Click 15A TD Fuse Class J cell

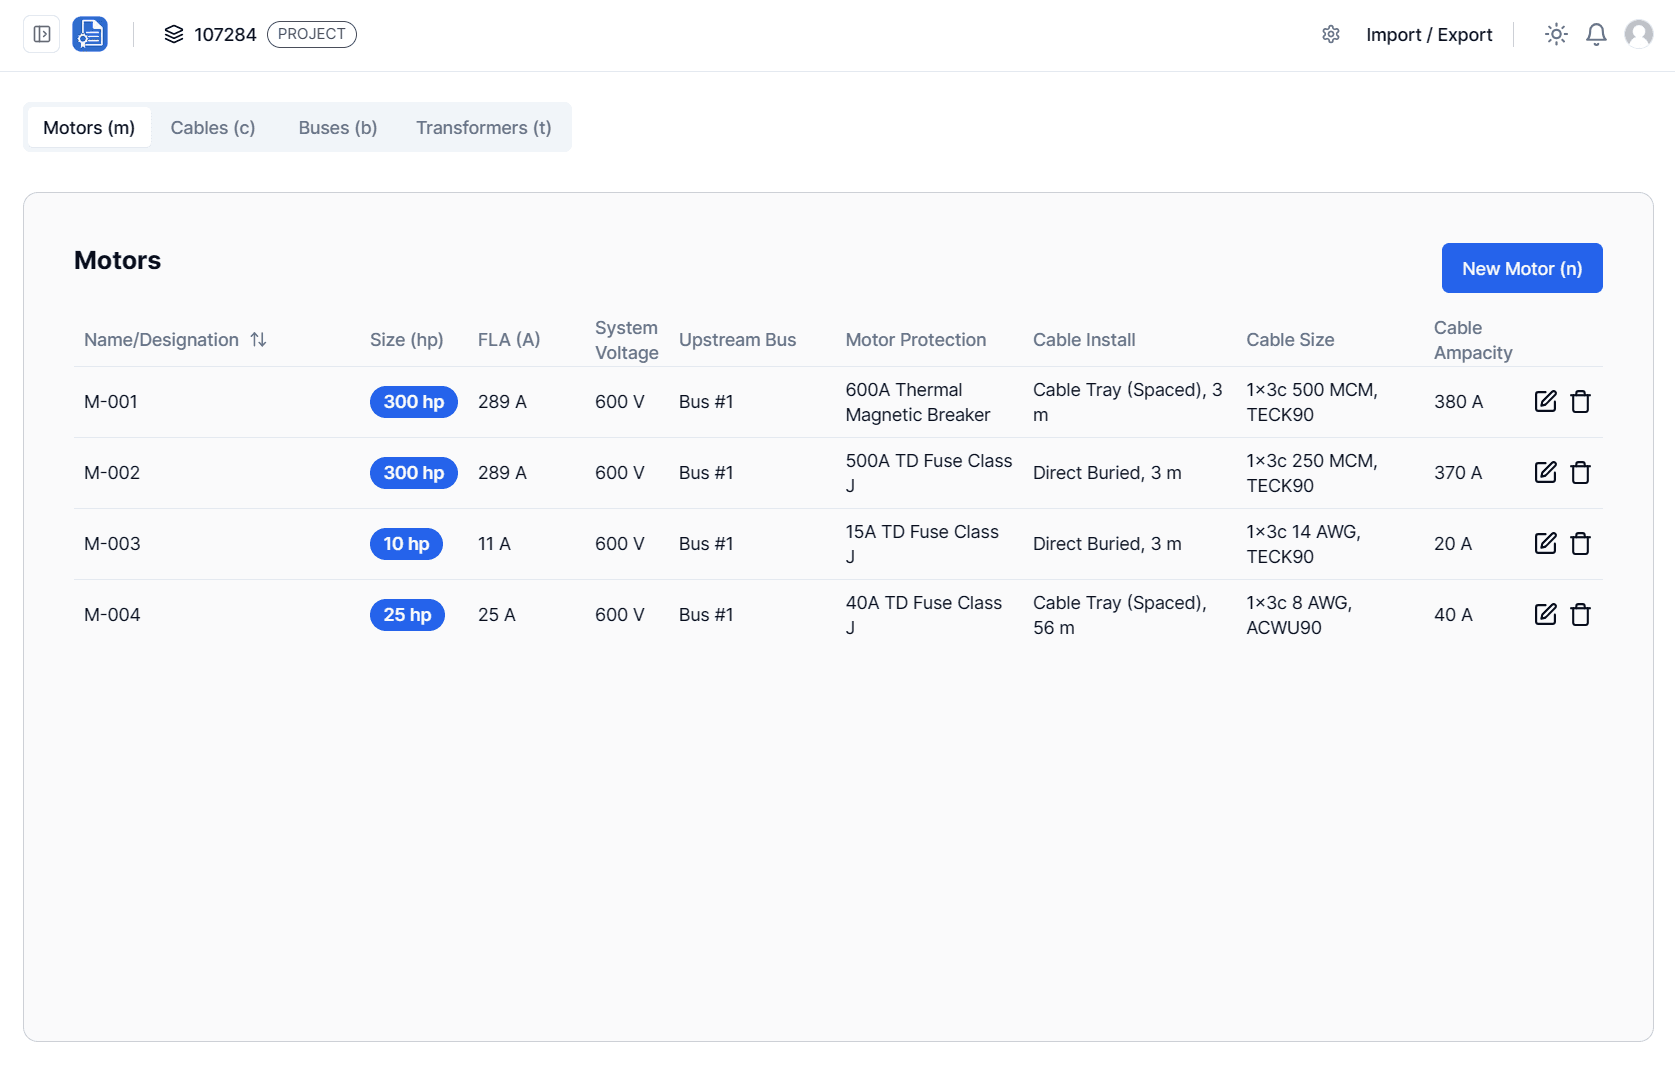922,544
